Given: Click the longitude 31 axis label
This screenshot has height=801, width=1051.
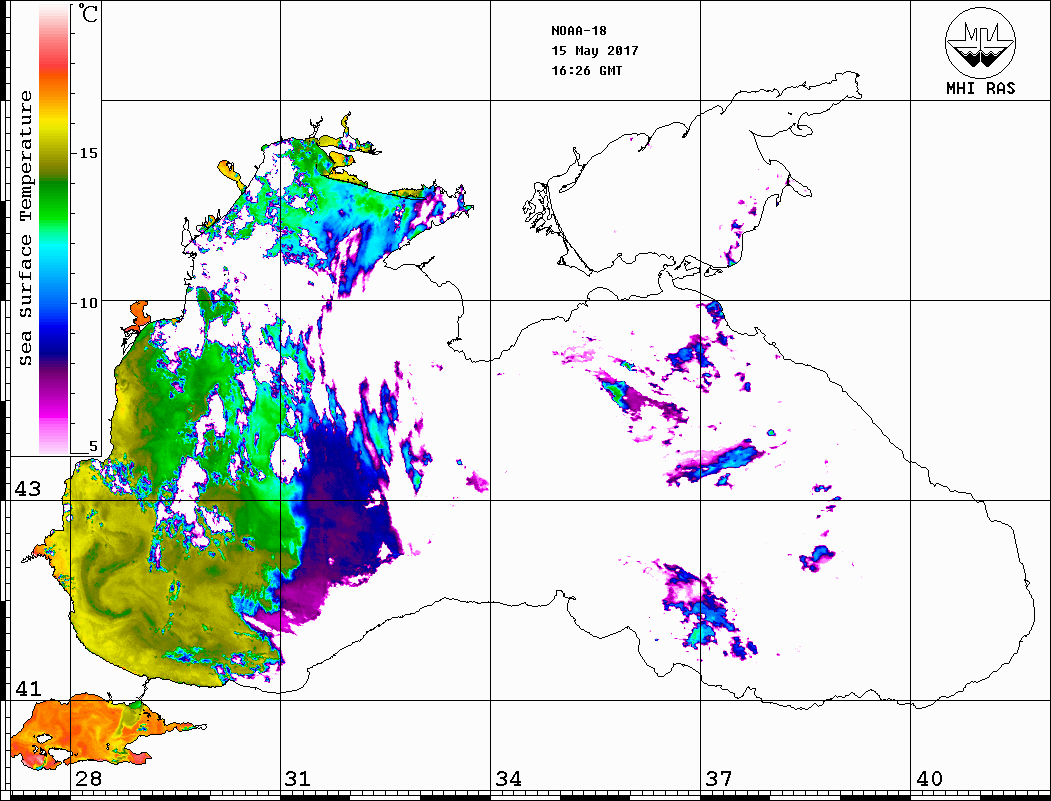Looking at the screenshot, I should 297,778.
